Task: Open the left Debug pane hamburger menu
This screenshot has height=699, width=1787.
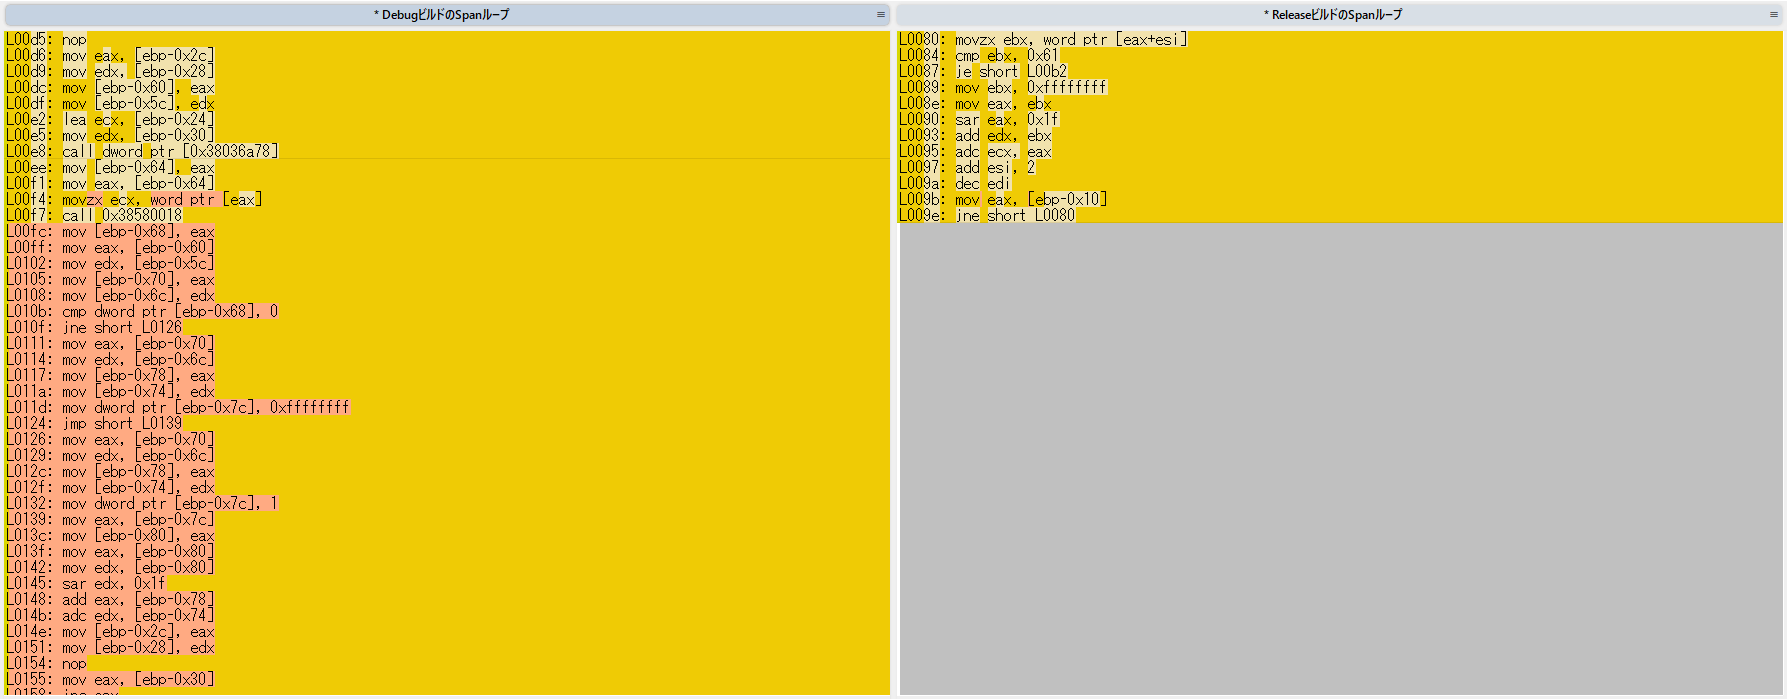Action: 880,15
